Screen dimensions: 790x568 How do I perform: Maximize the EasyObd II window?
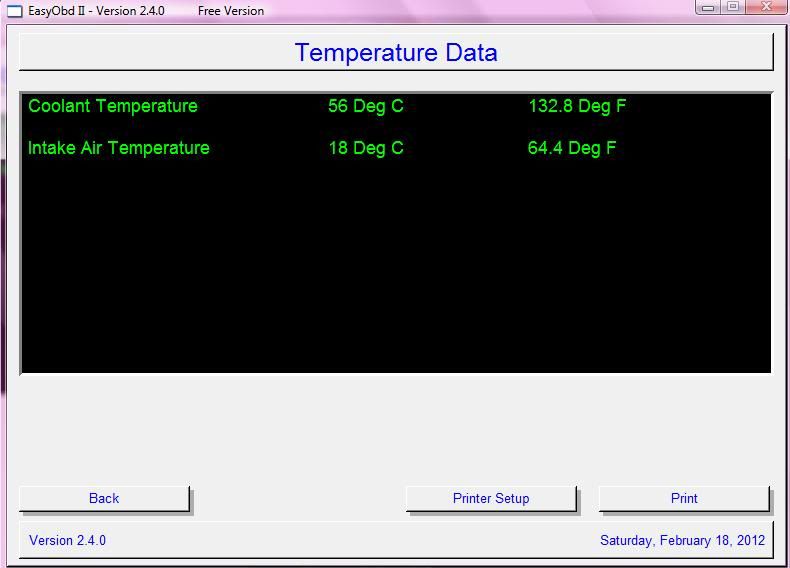click(734, 7)
